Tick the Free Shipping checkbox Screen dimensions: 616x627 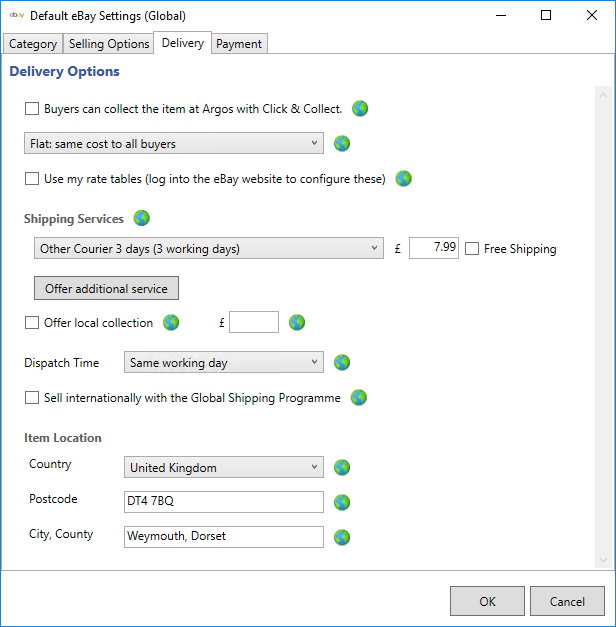(473, 249)
